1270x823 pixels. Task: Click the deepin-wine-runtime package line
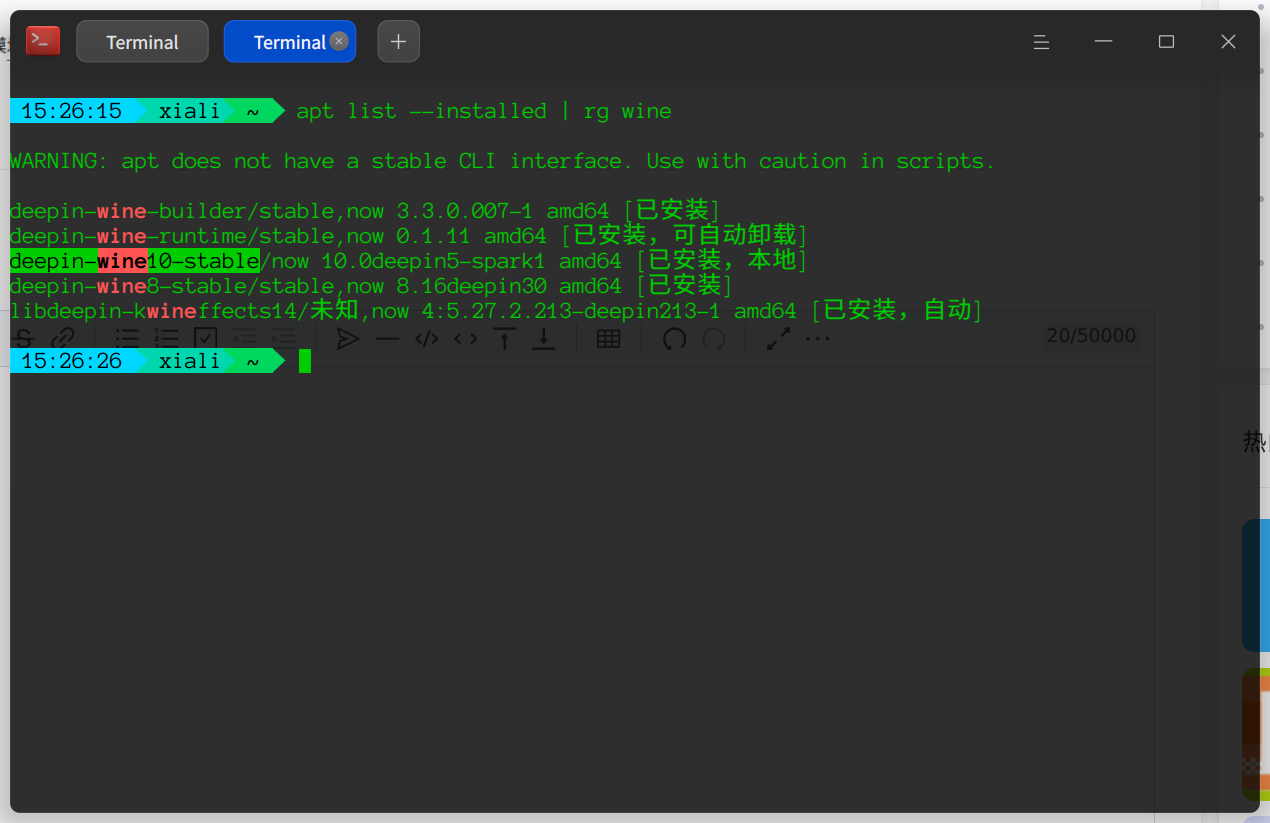coord(409,236)
